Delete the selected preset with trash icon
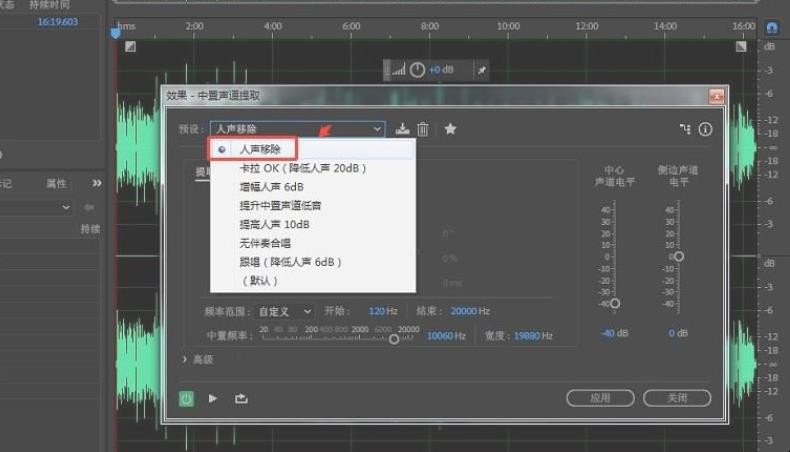 click(x=423, y=129)
